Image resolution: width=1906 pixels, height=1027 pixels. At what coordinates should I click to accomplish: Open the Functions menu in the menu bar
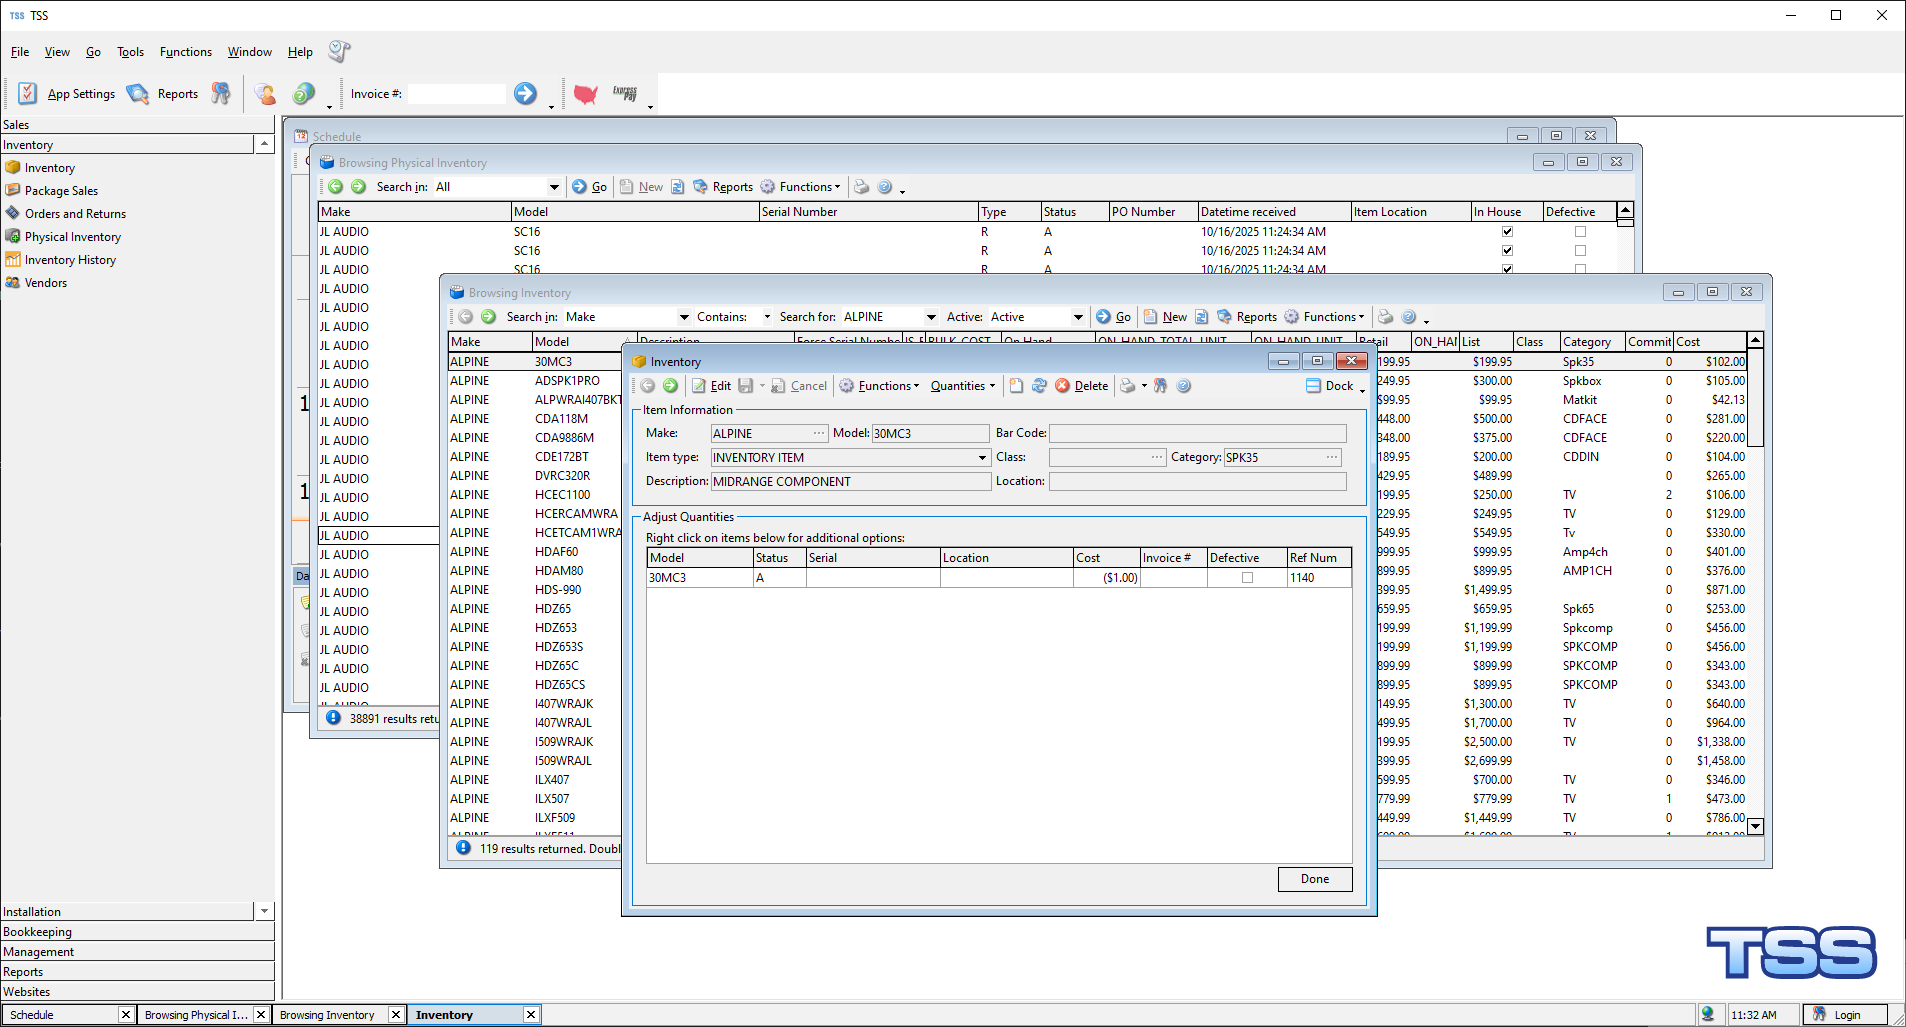pyautogui.click(x=185, y=52)
